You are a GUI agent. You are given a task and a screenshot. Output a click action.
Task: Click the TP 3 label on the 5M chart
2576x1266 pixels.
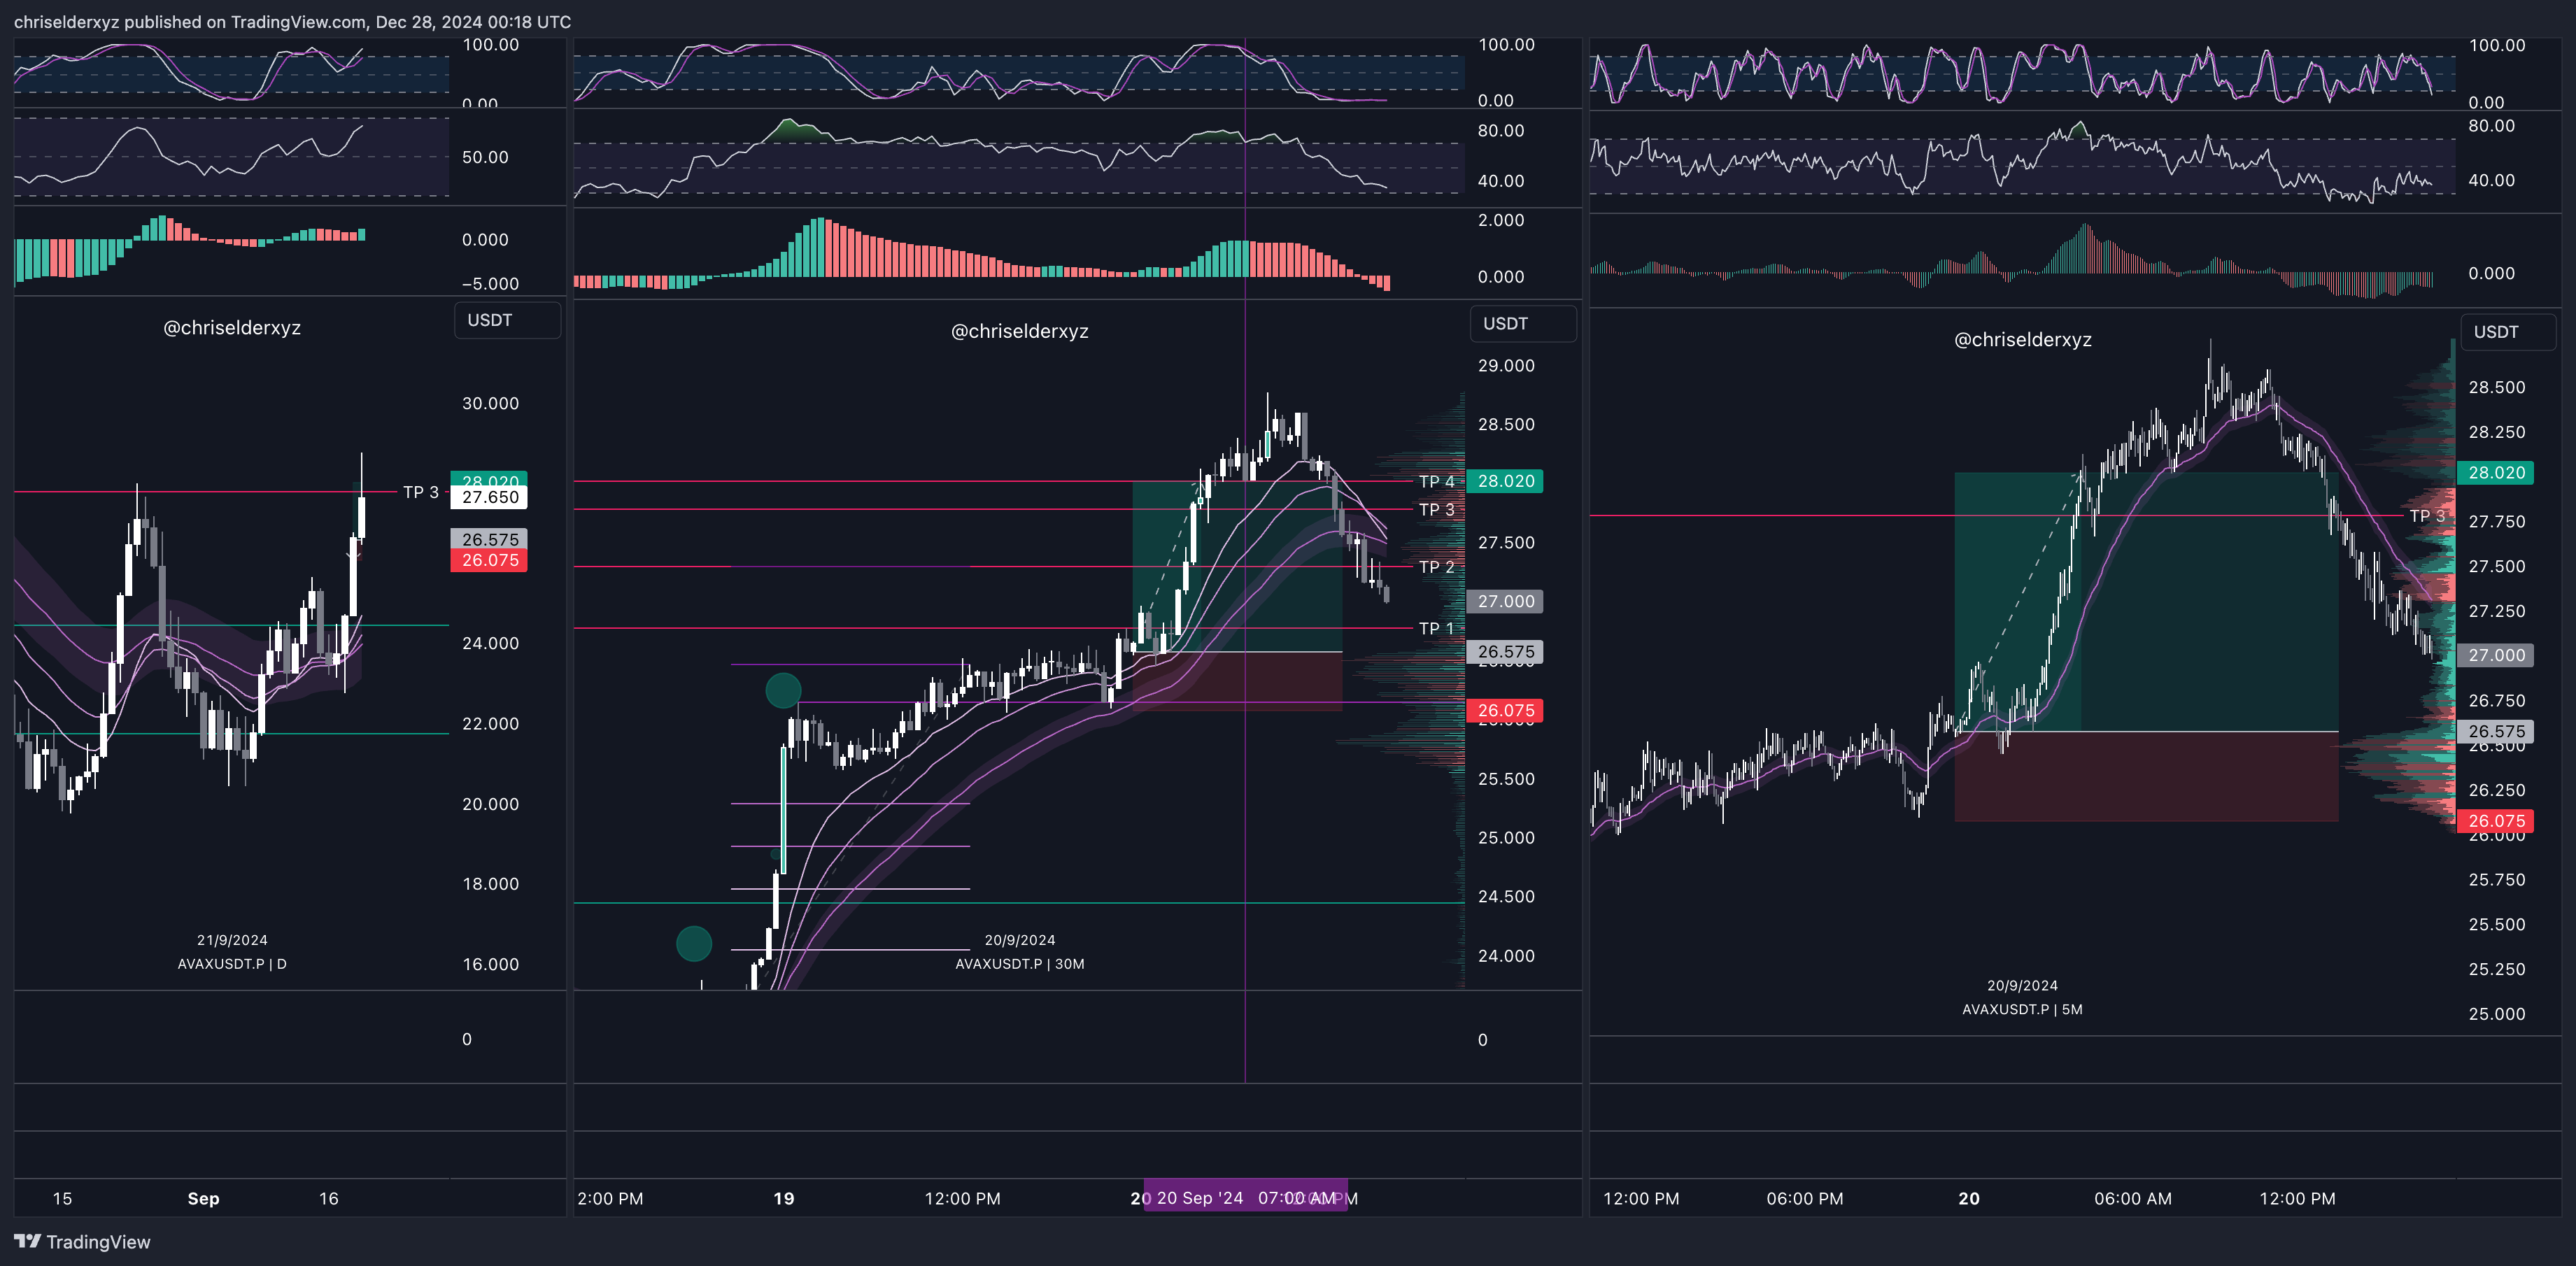[x=2426, y=516]
